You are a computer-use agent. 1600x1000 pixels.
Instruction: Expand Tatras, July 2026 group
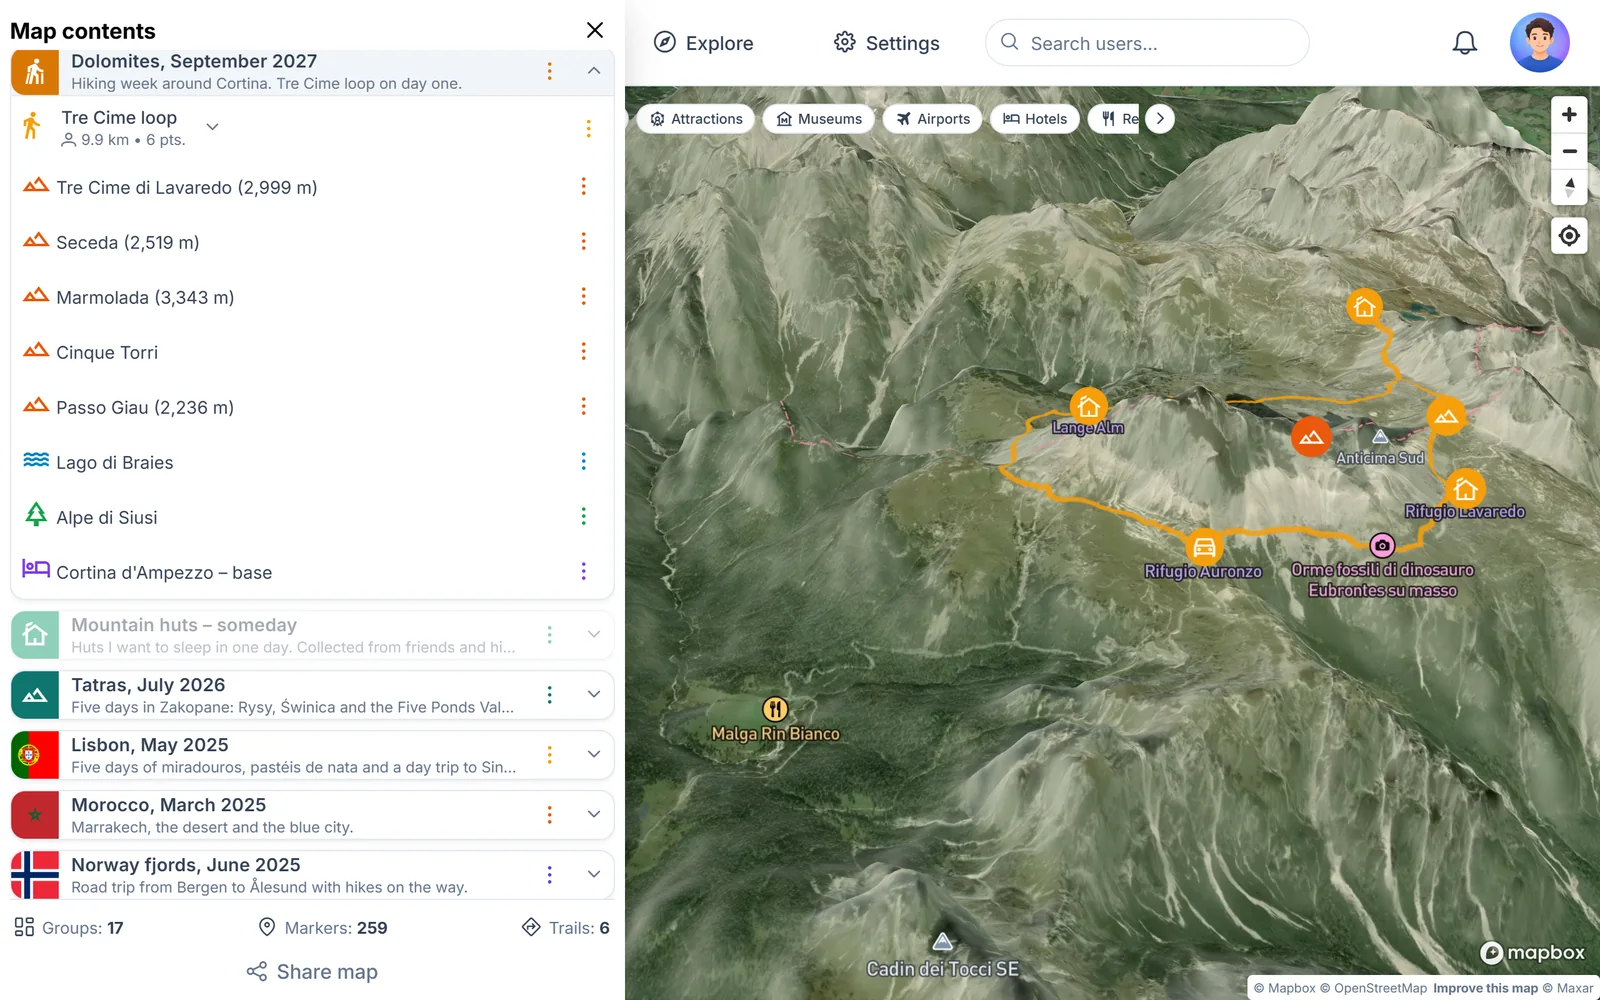(x=594, y=694)
